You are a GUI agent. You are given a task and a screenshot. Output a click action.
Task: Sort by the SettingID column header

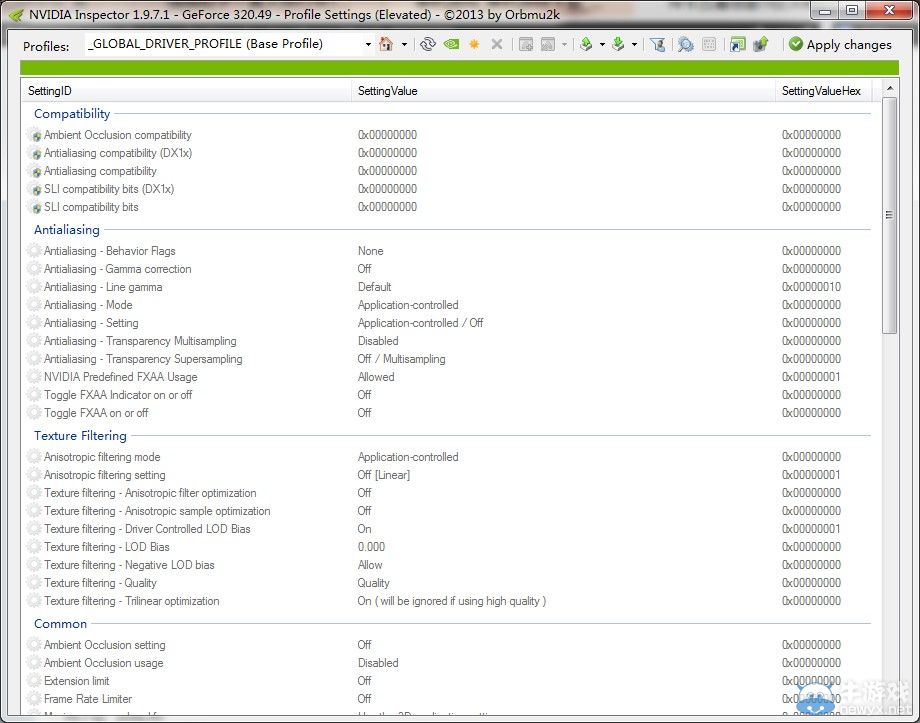click(187, 91)
